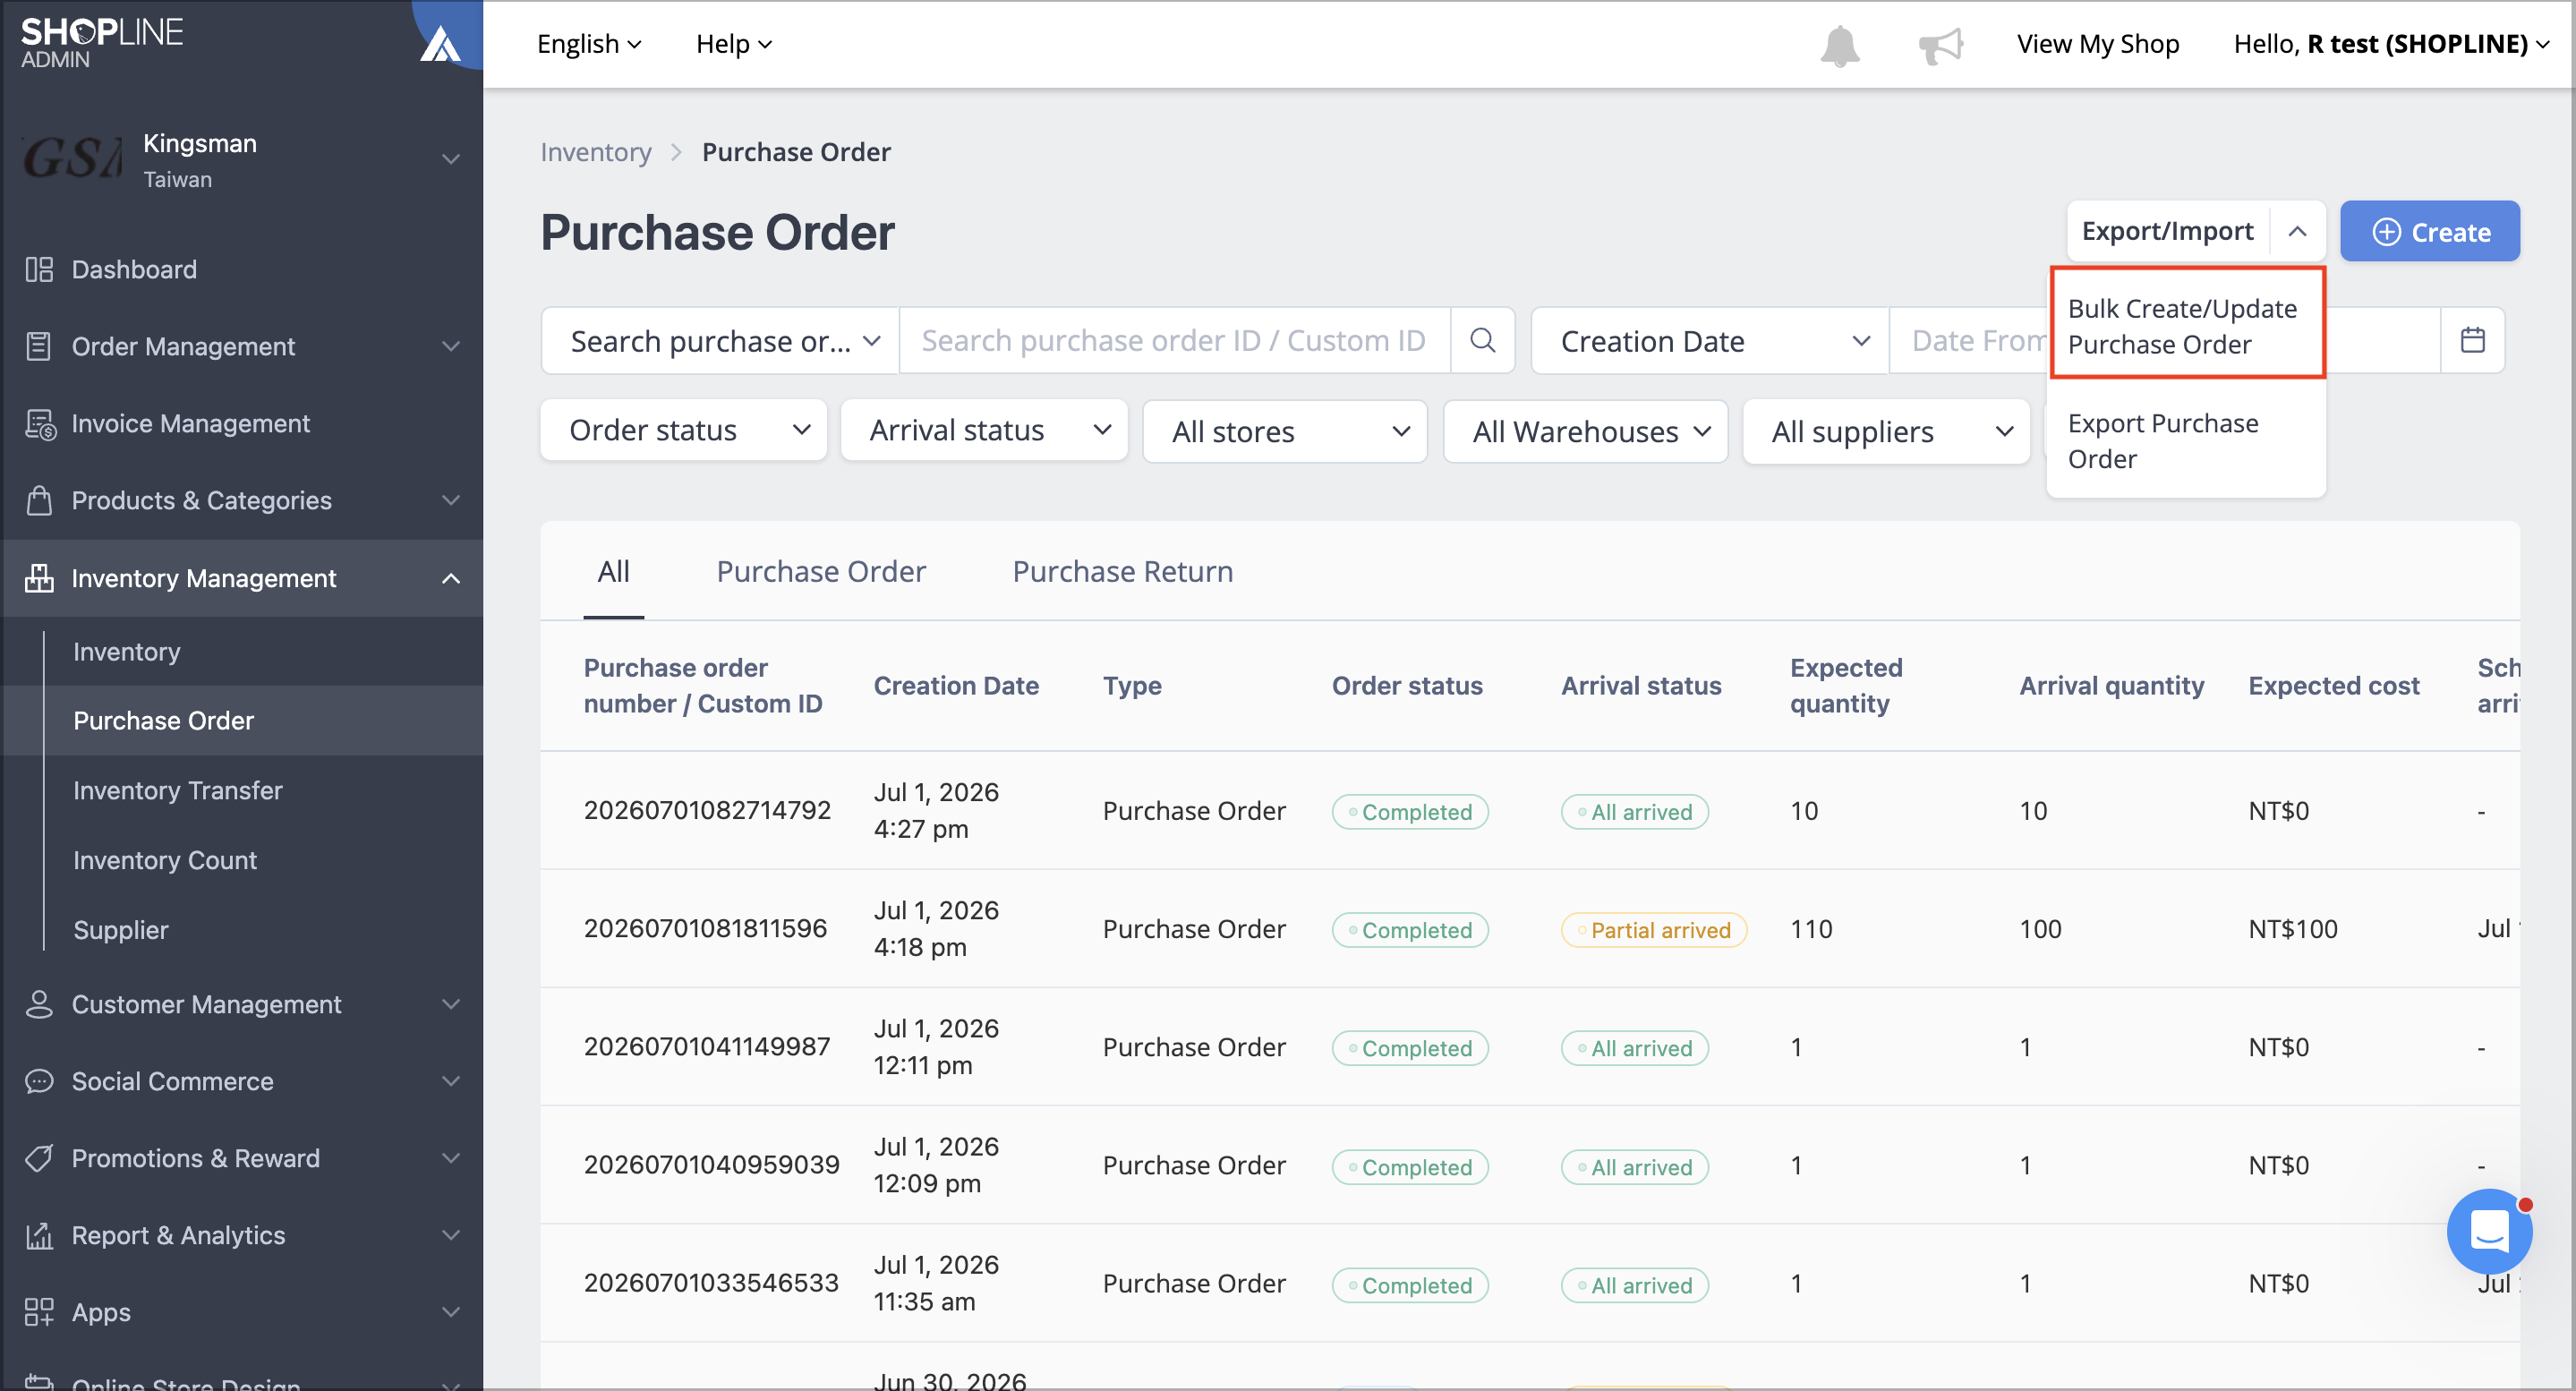Open Inventory Transfer in sidebar
The height and width of the screenshot is (1391, 2576).
(177, 791)
